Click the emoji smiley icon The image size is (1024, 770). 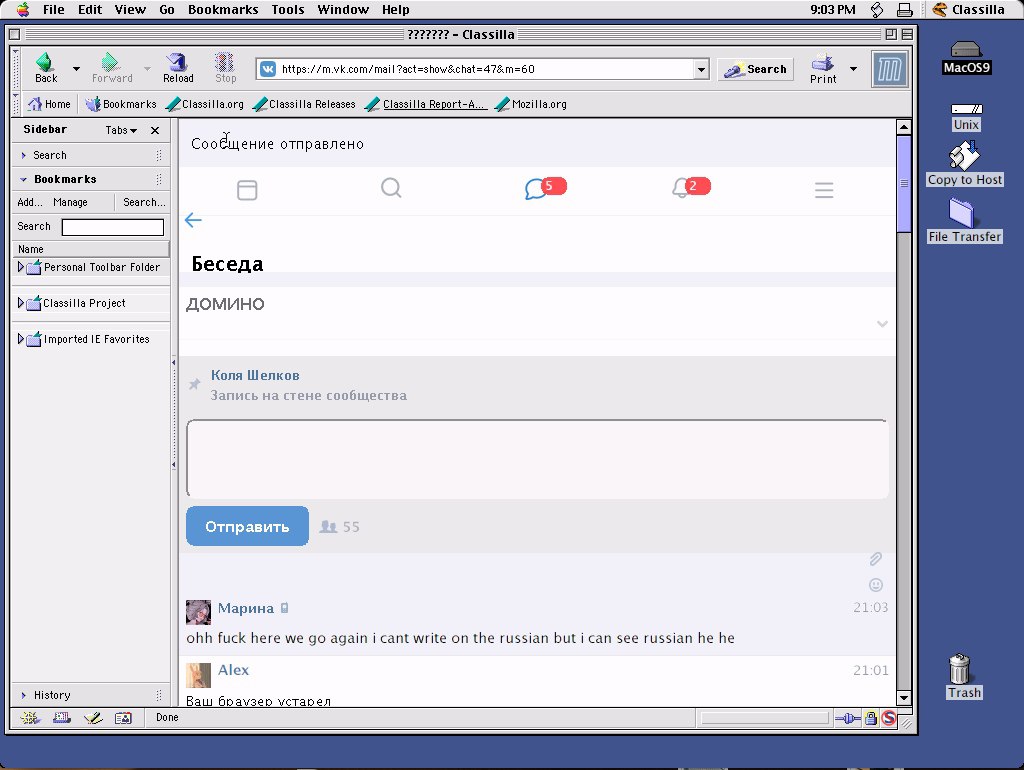[x=876, y=585]
